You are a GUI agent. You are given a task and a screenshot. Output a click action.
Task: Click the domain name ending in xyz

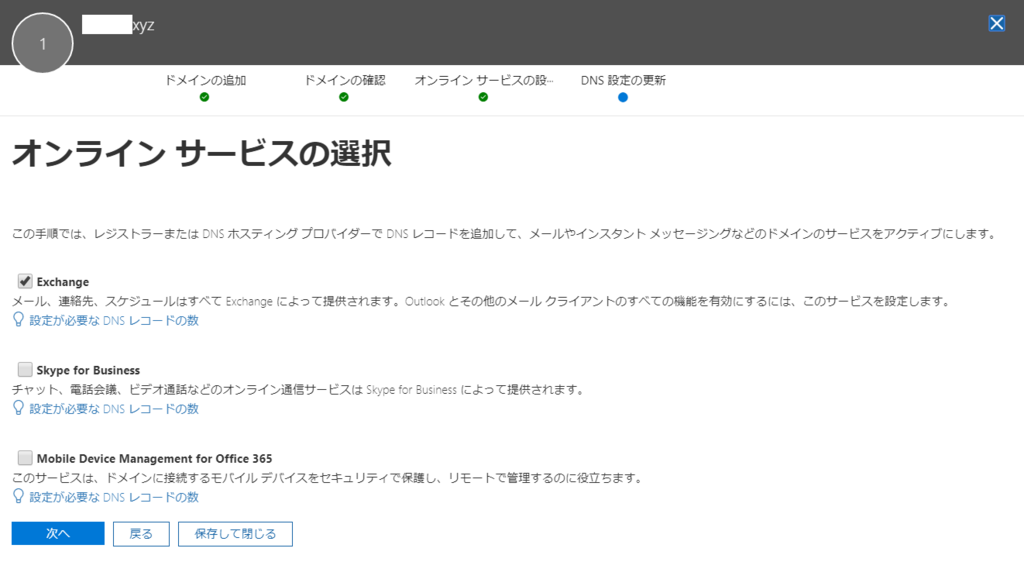point(118,25)
